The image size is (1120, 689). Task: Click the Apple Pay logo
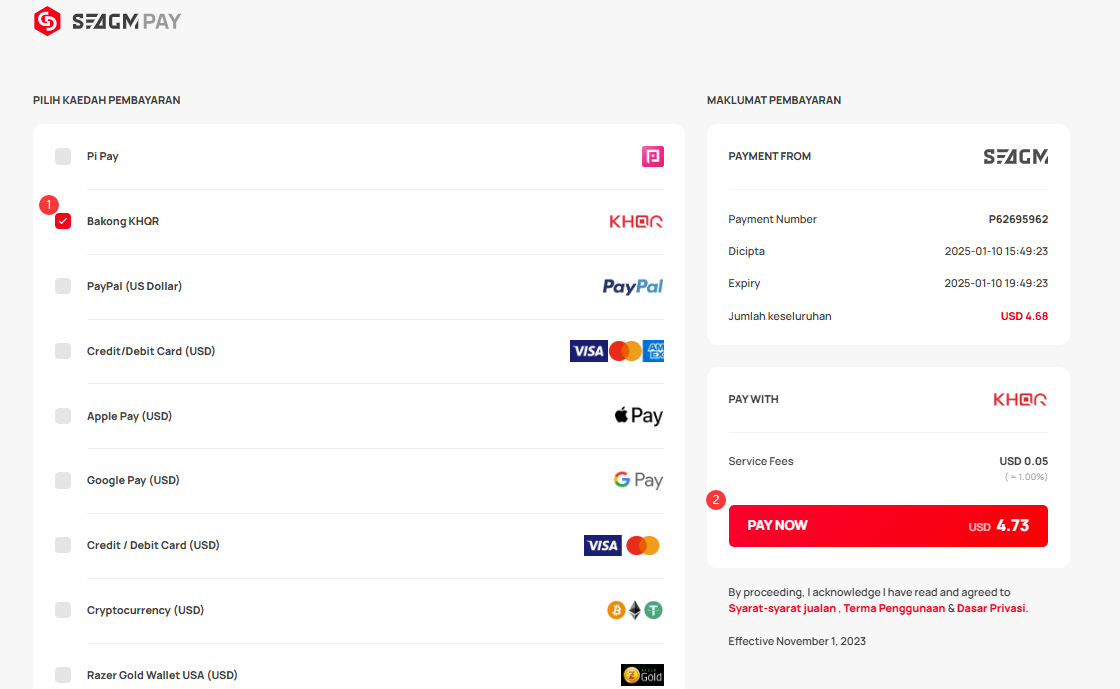click(639, 416)
